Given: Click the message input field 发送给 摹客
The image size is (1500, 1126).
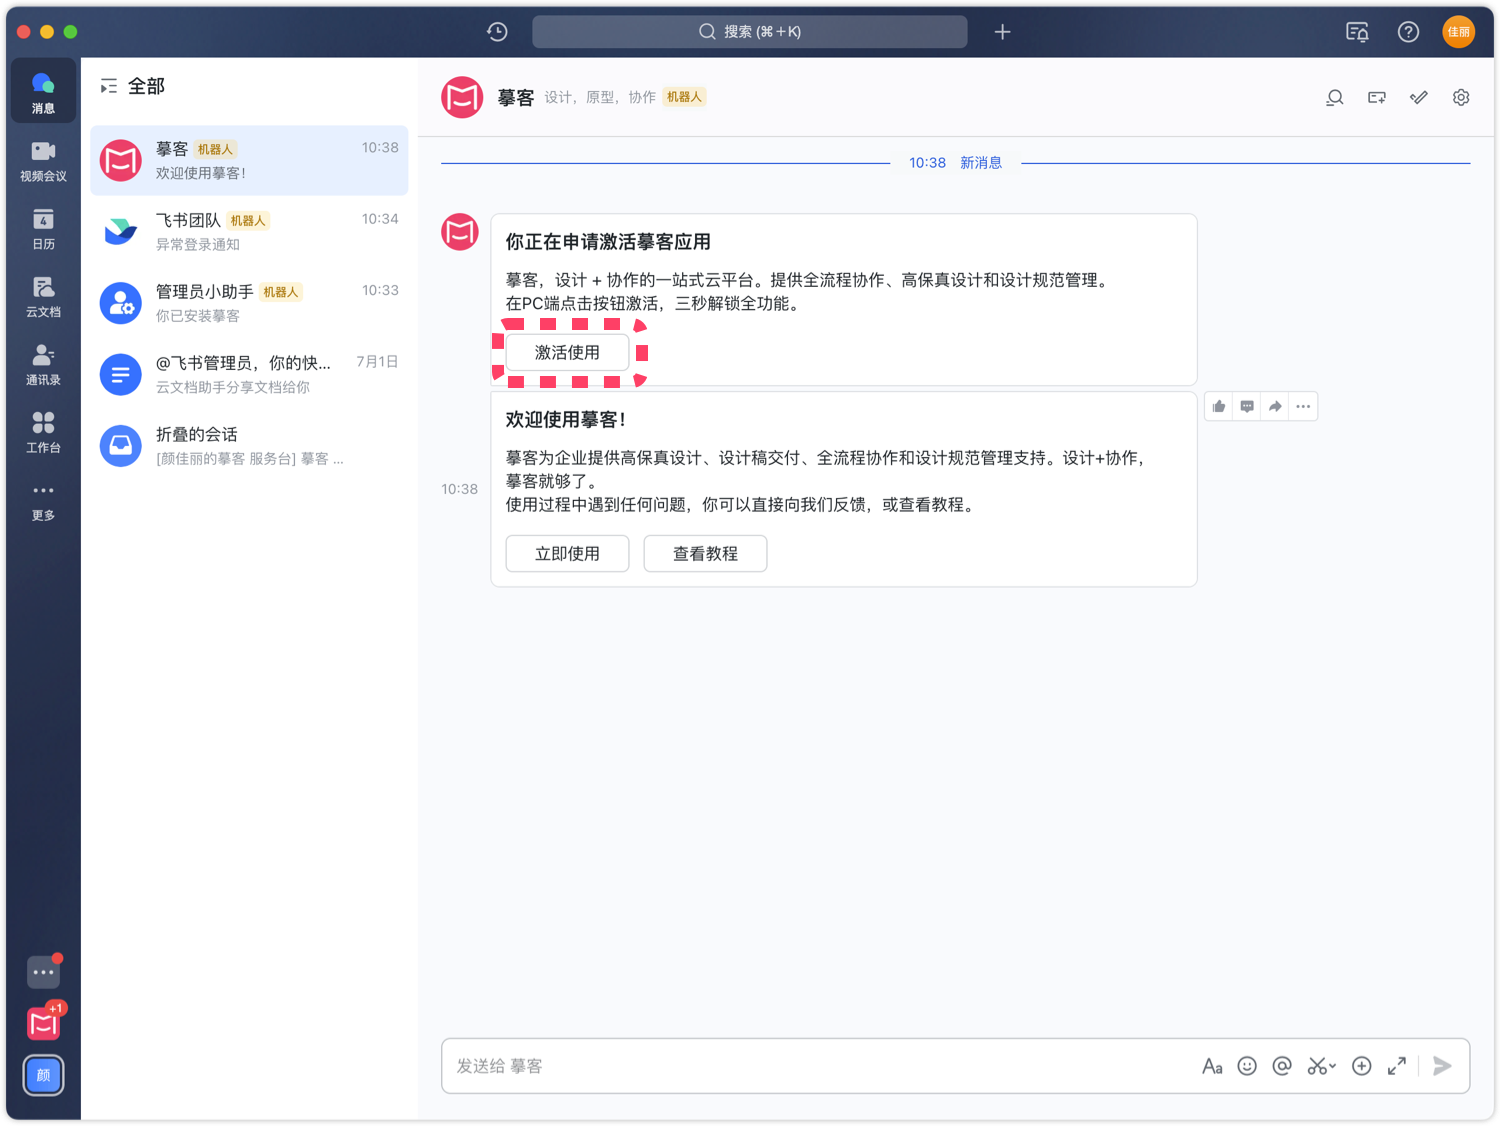Looking at the screenshot, I should [x=820, y=1066].
